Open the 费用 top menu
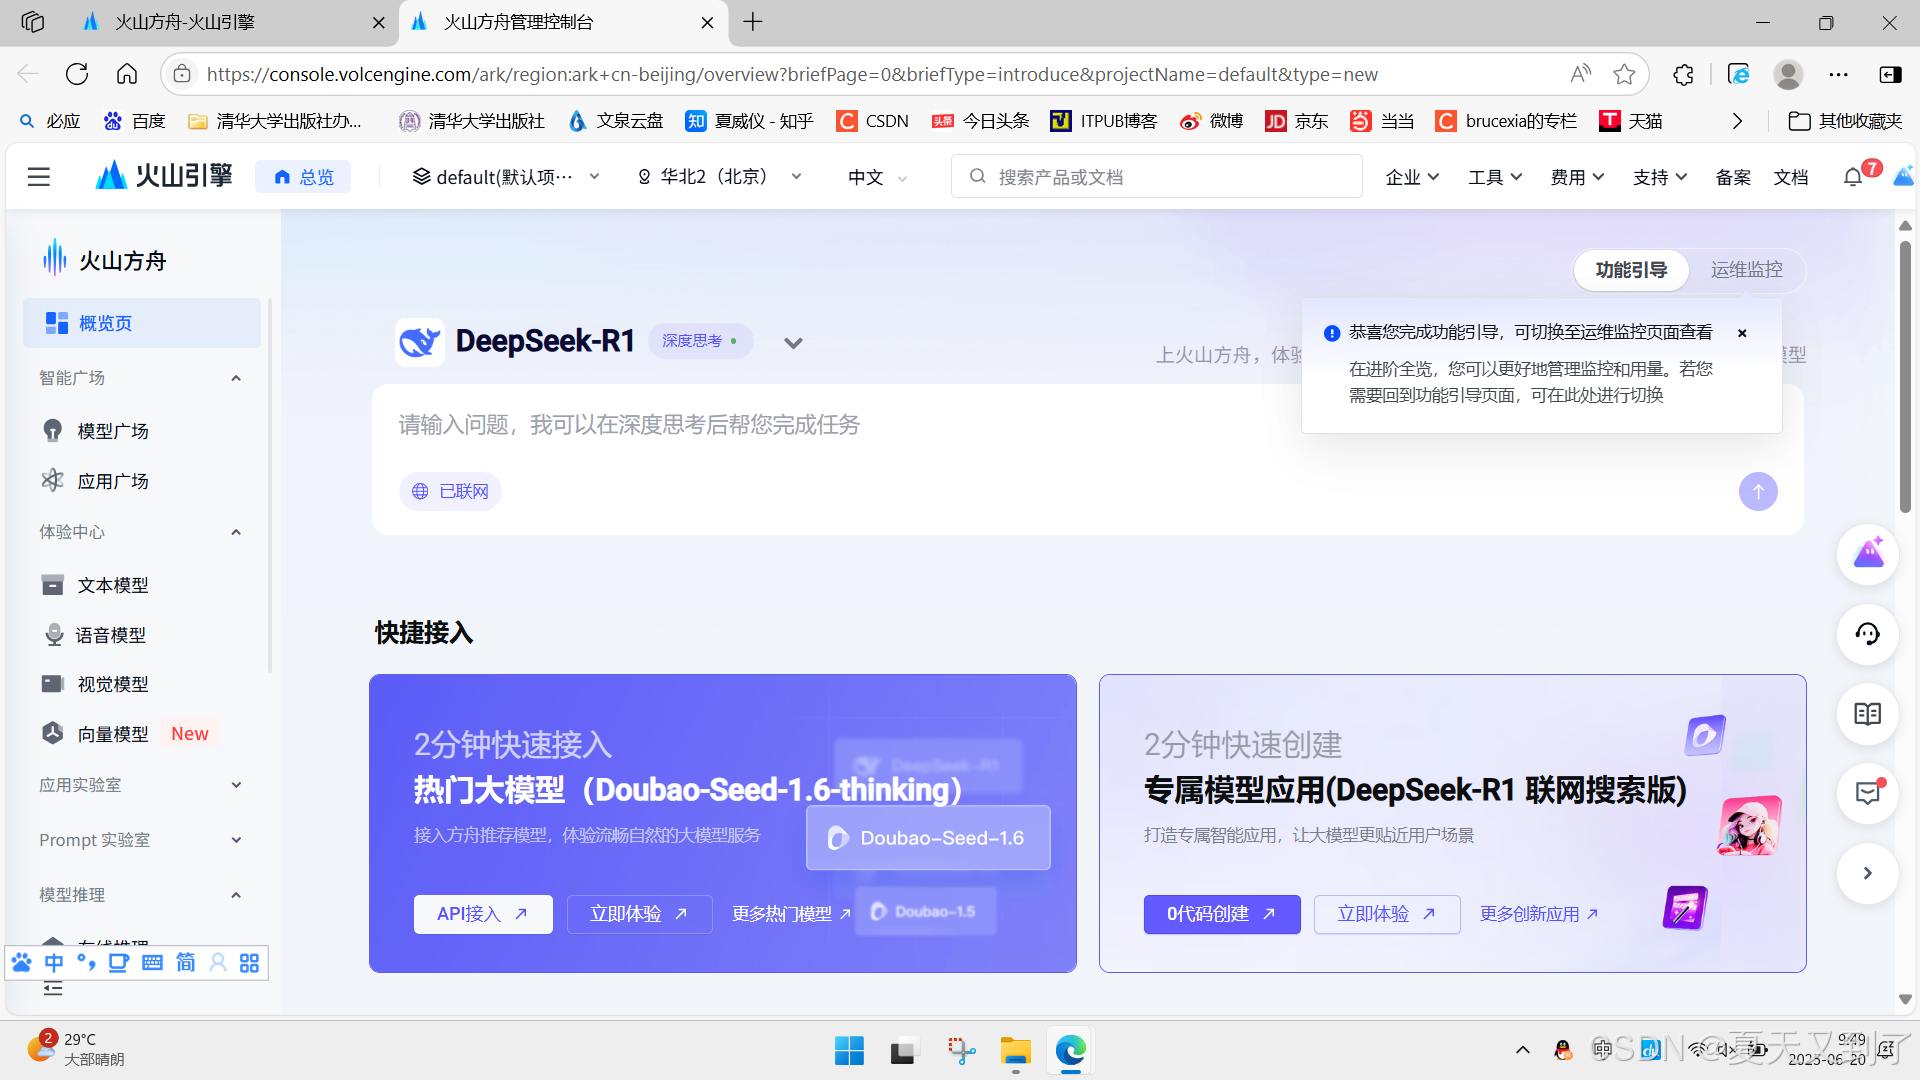 coord(1576,177)
